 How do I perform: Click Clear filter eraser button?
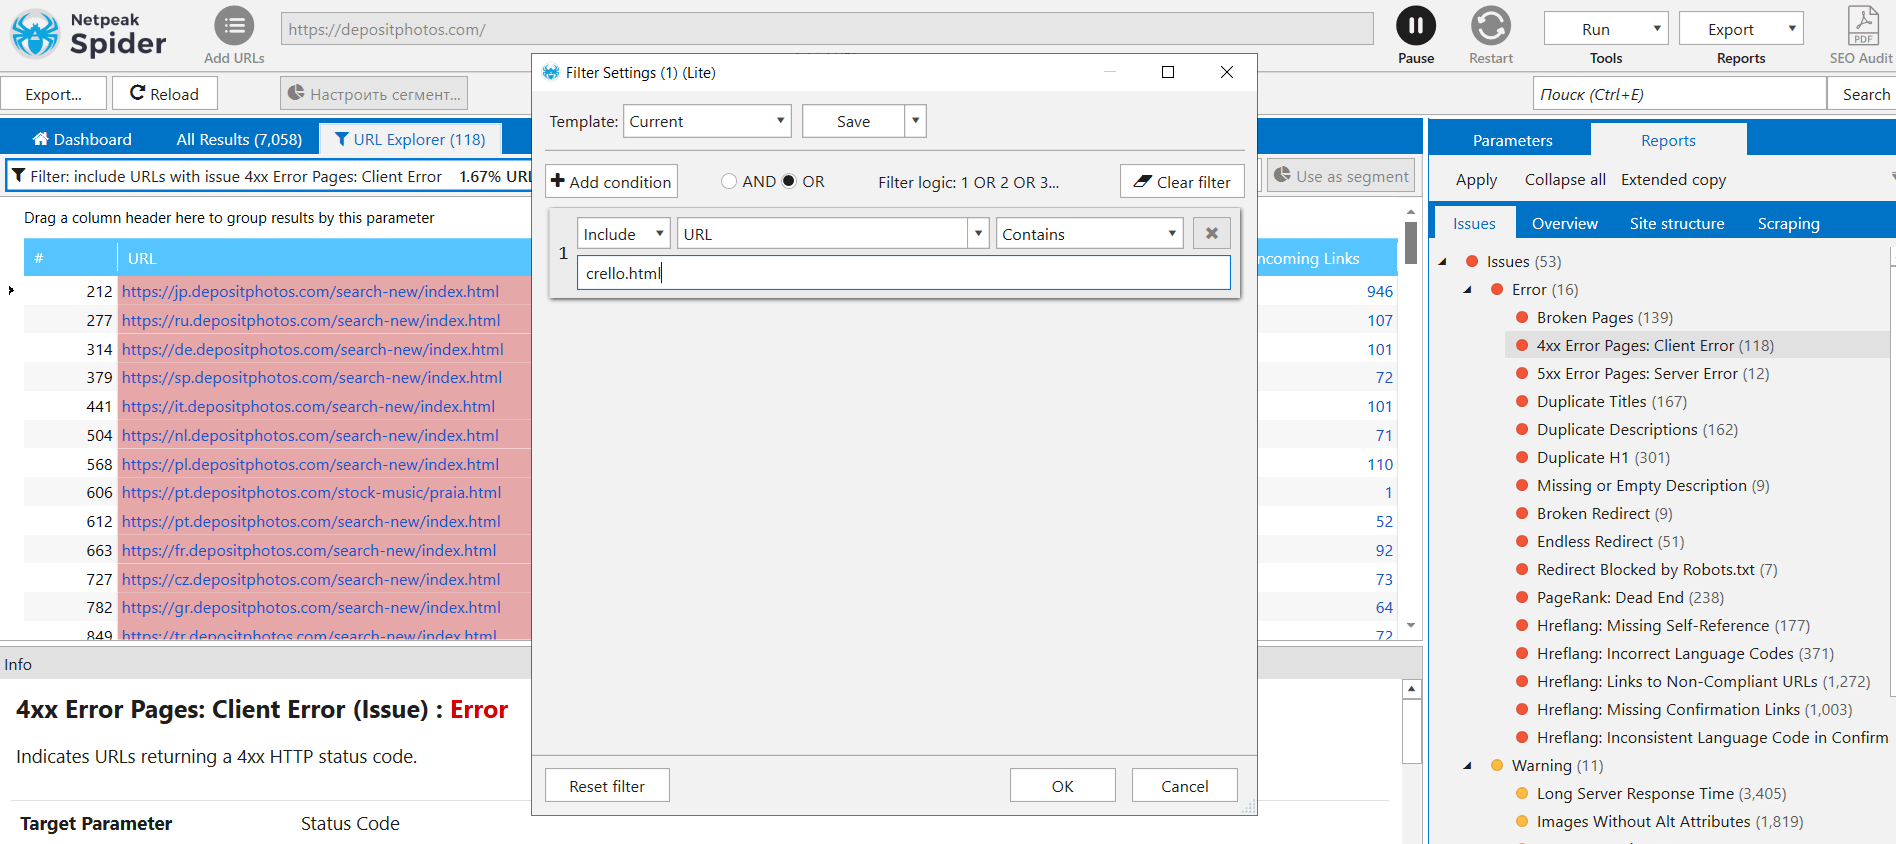tap(1182, 182)
